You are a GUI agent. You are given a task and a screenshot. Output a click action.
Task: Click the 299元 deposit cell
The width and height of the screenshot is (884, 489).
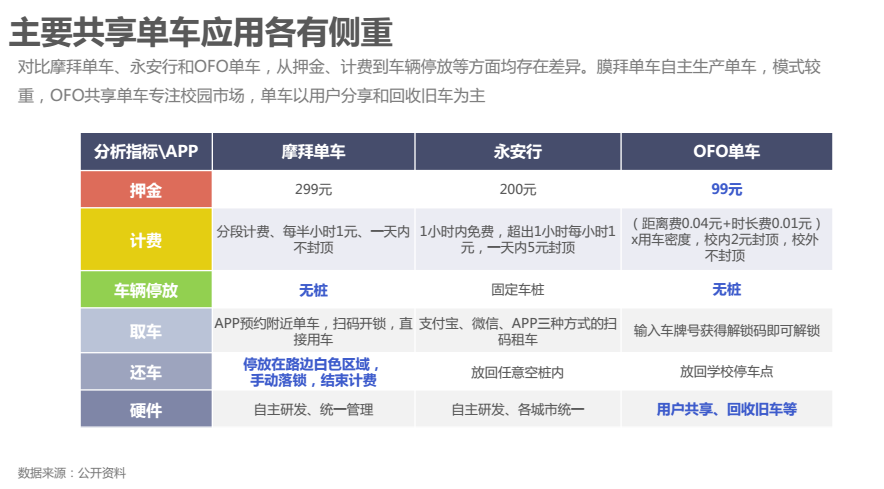(x=313, y=190)
